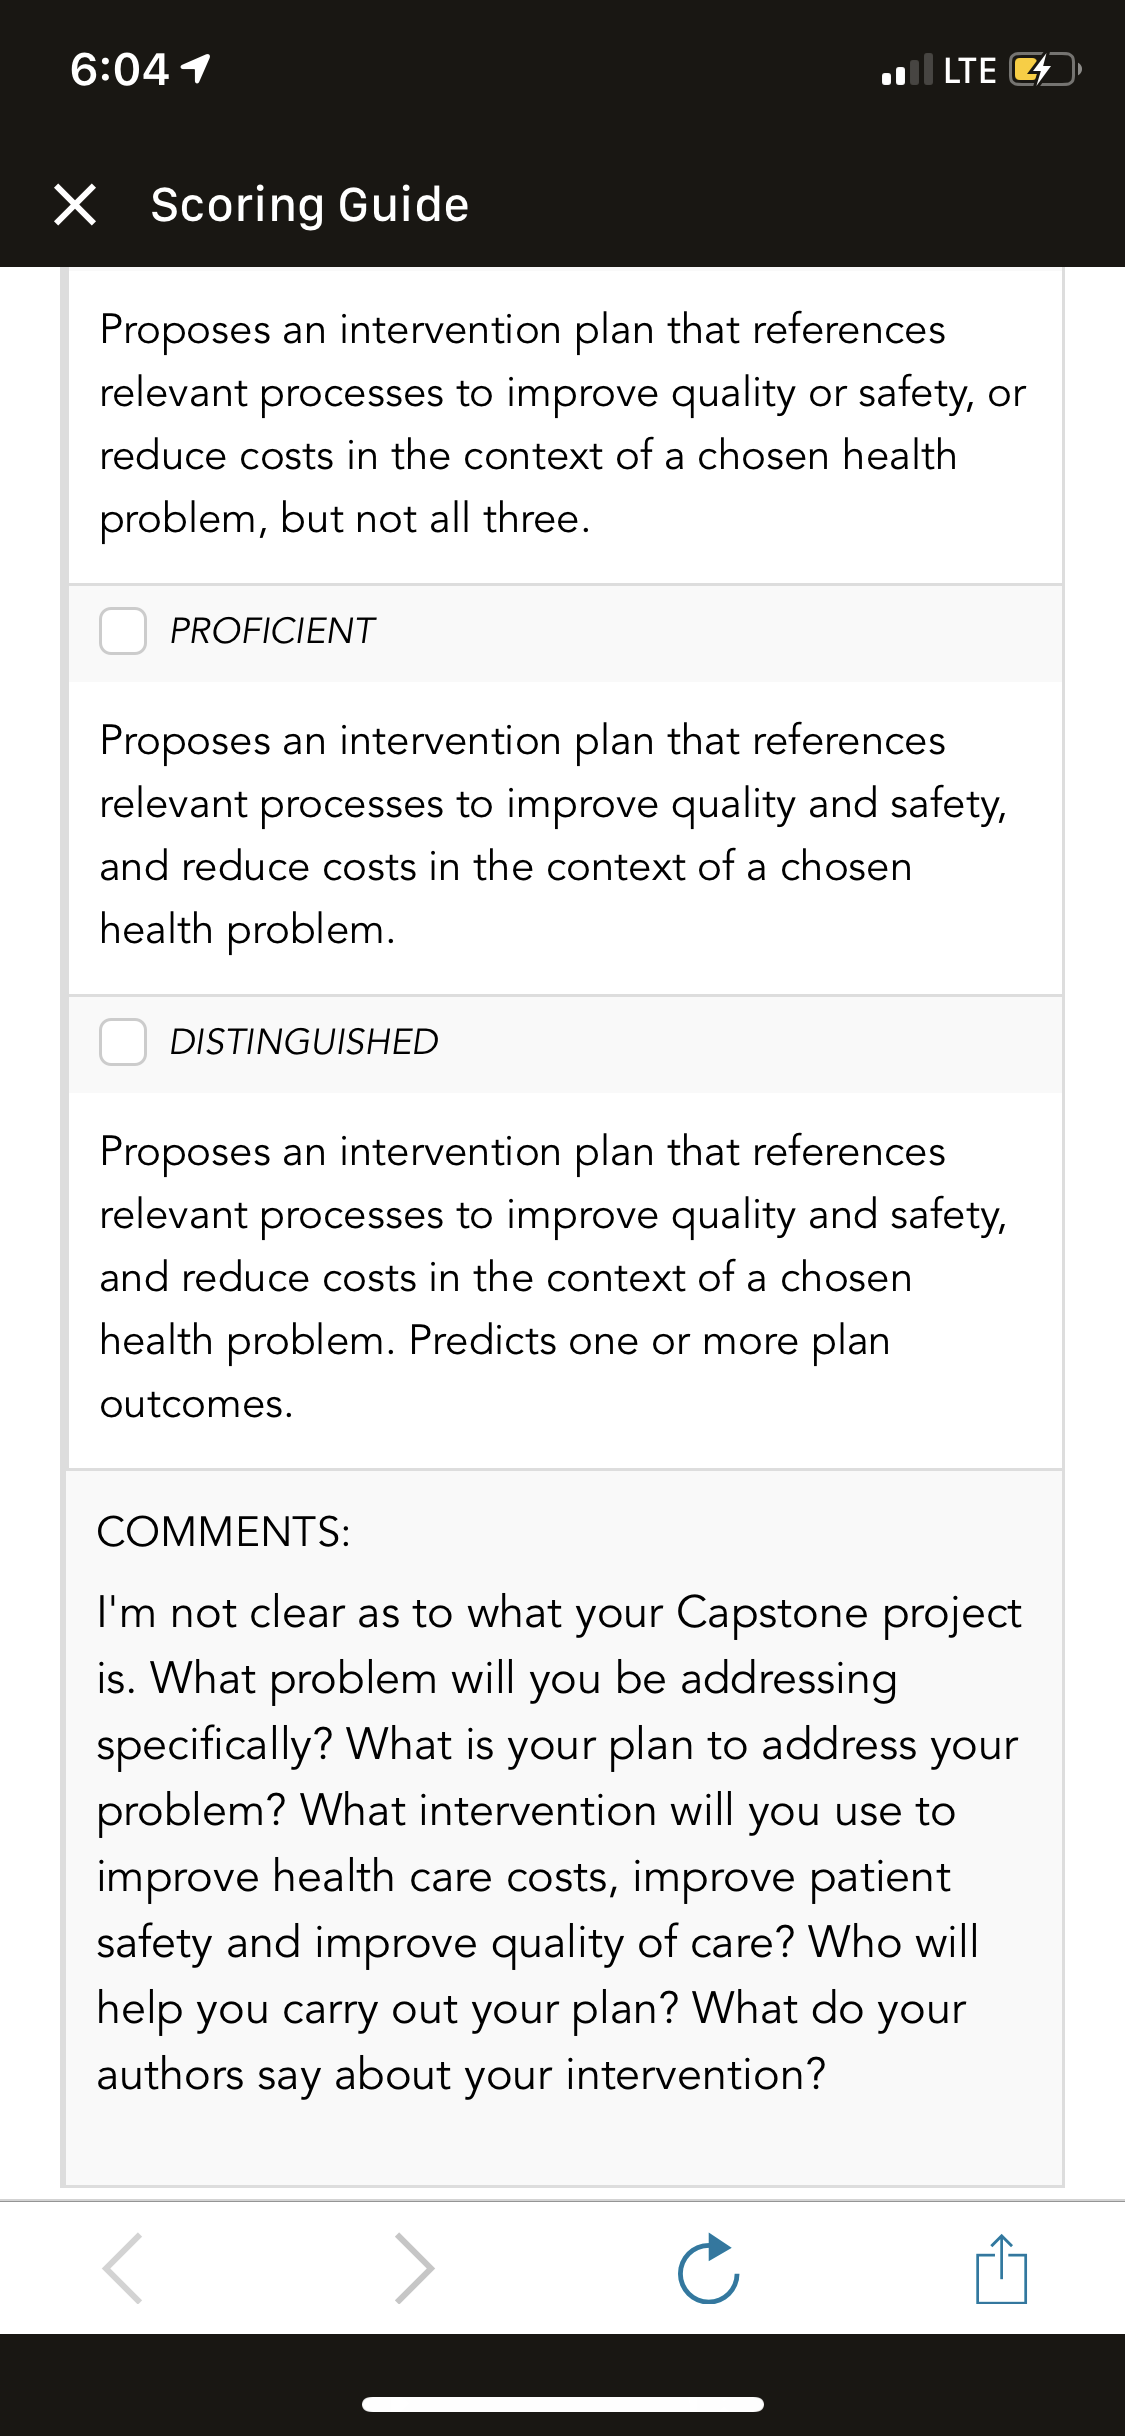The width and height of the screenshot is (1125, 2436).
Task: Check the PROFICIENT checkbox
Action: tap(123, 631)
